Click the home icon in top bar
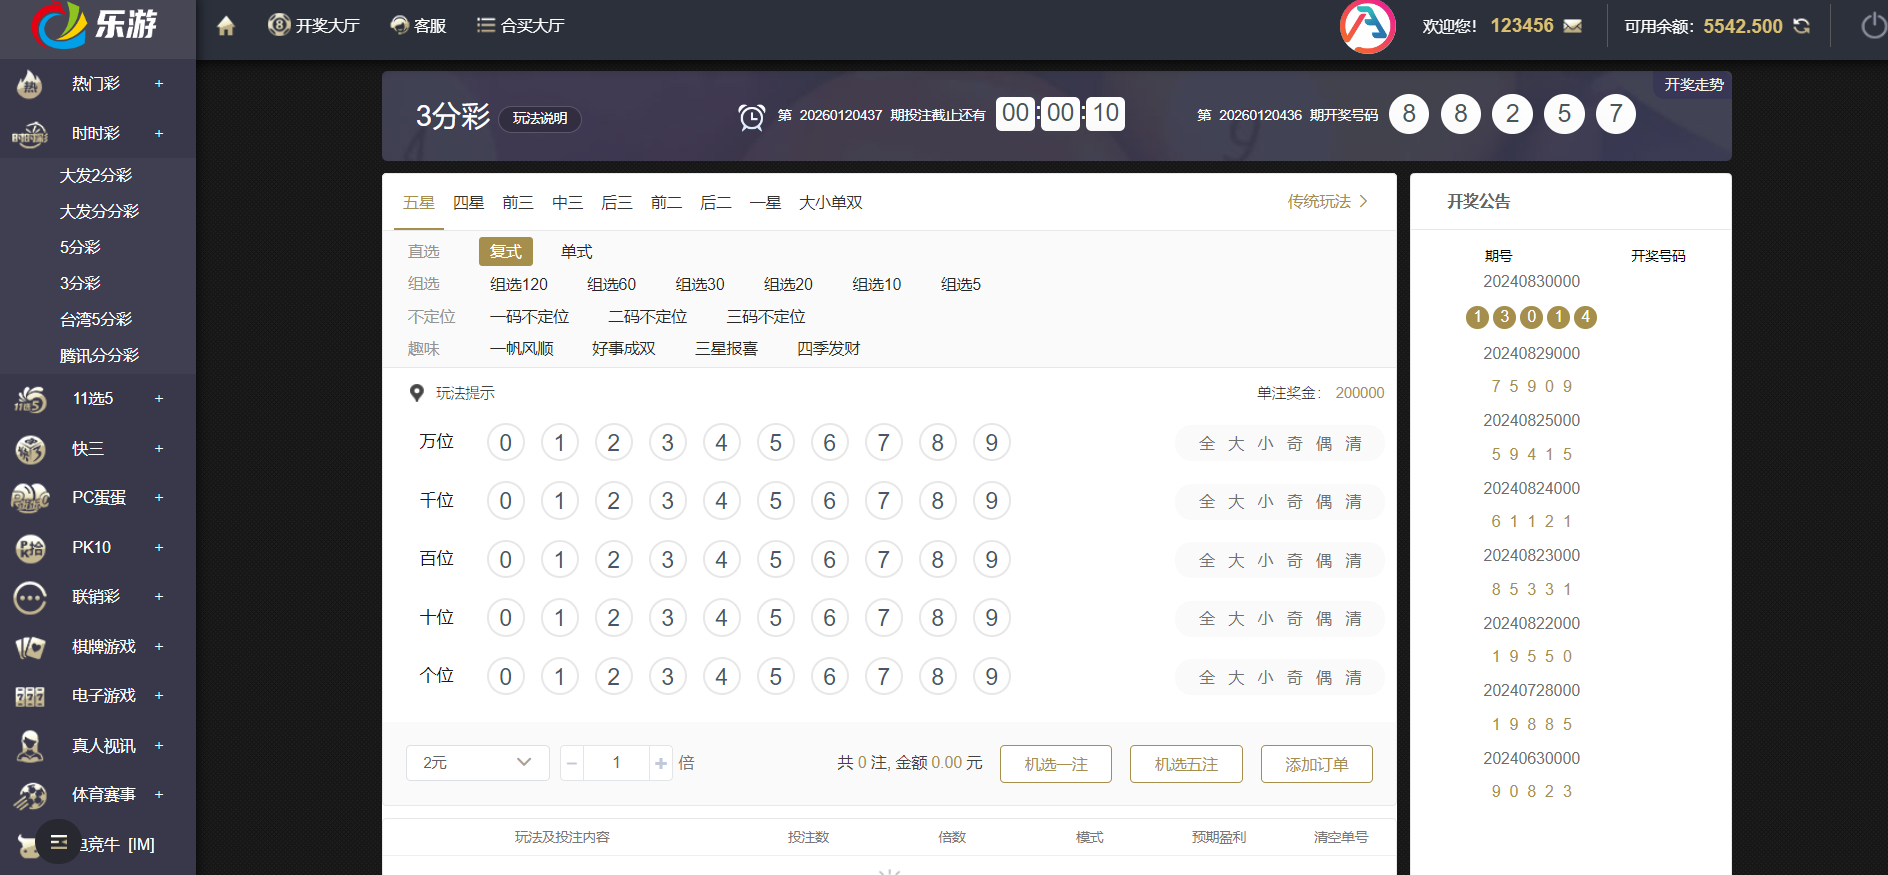 (226, 26)
